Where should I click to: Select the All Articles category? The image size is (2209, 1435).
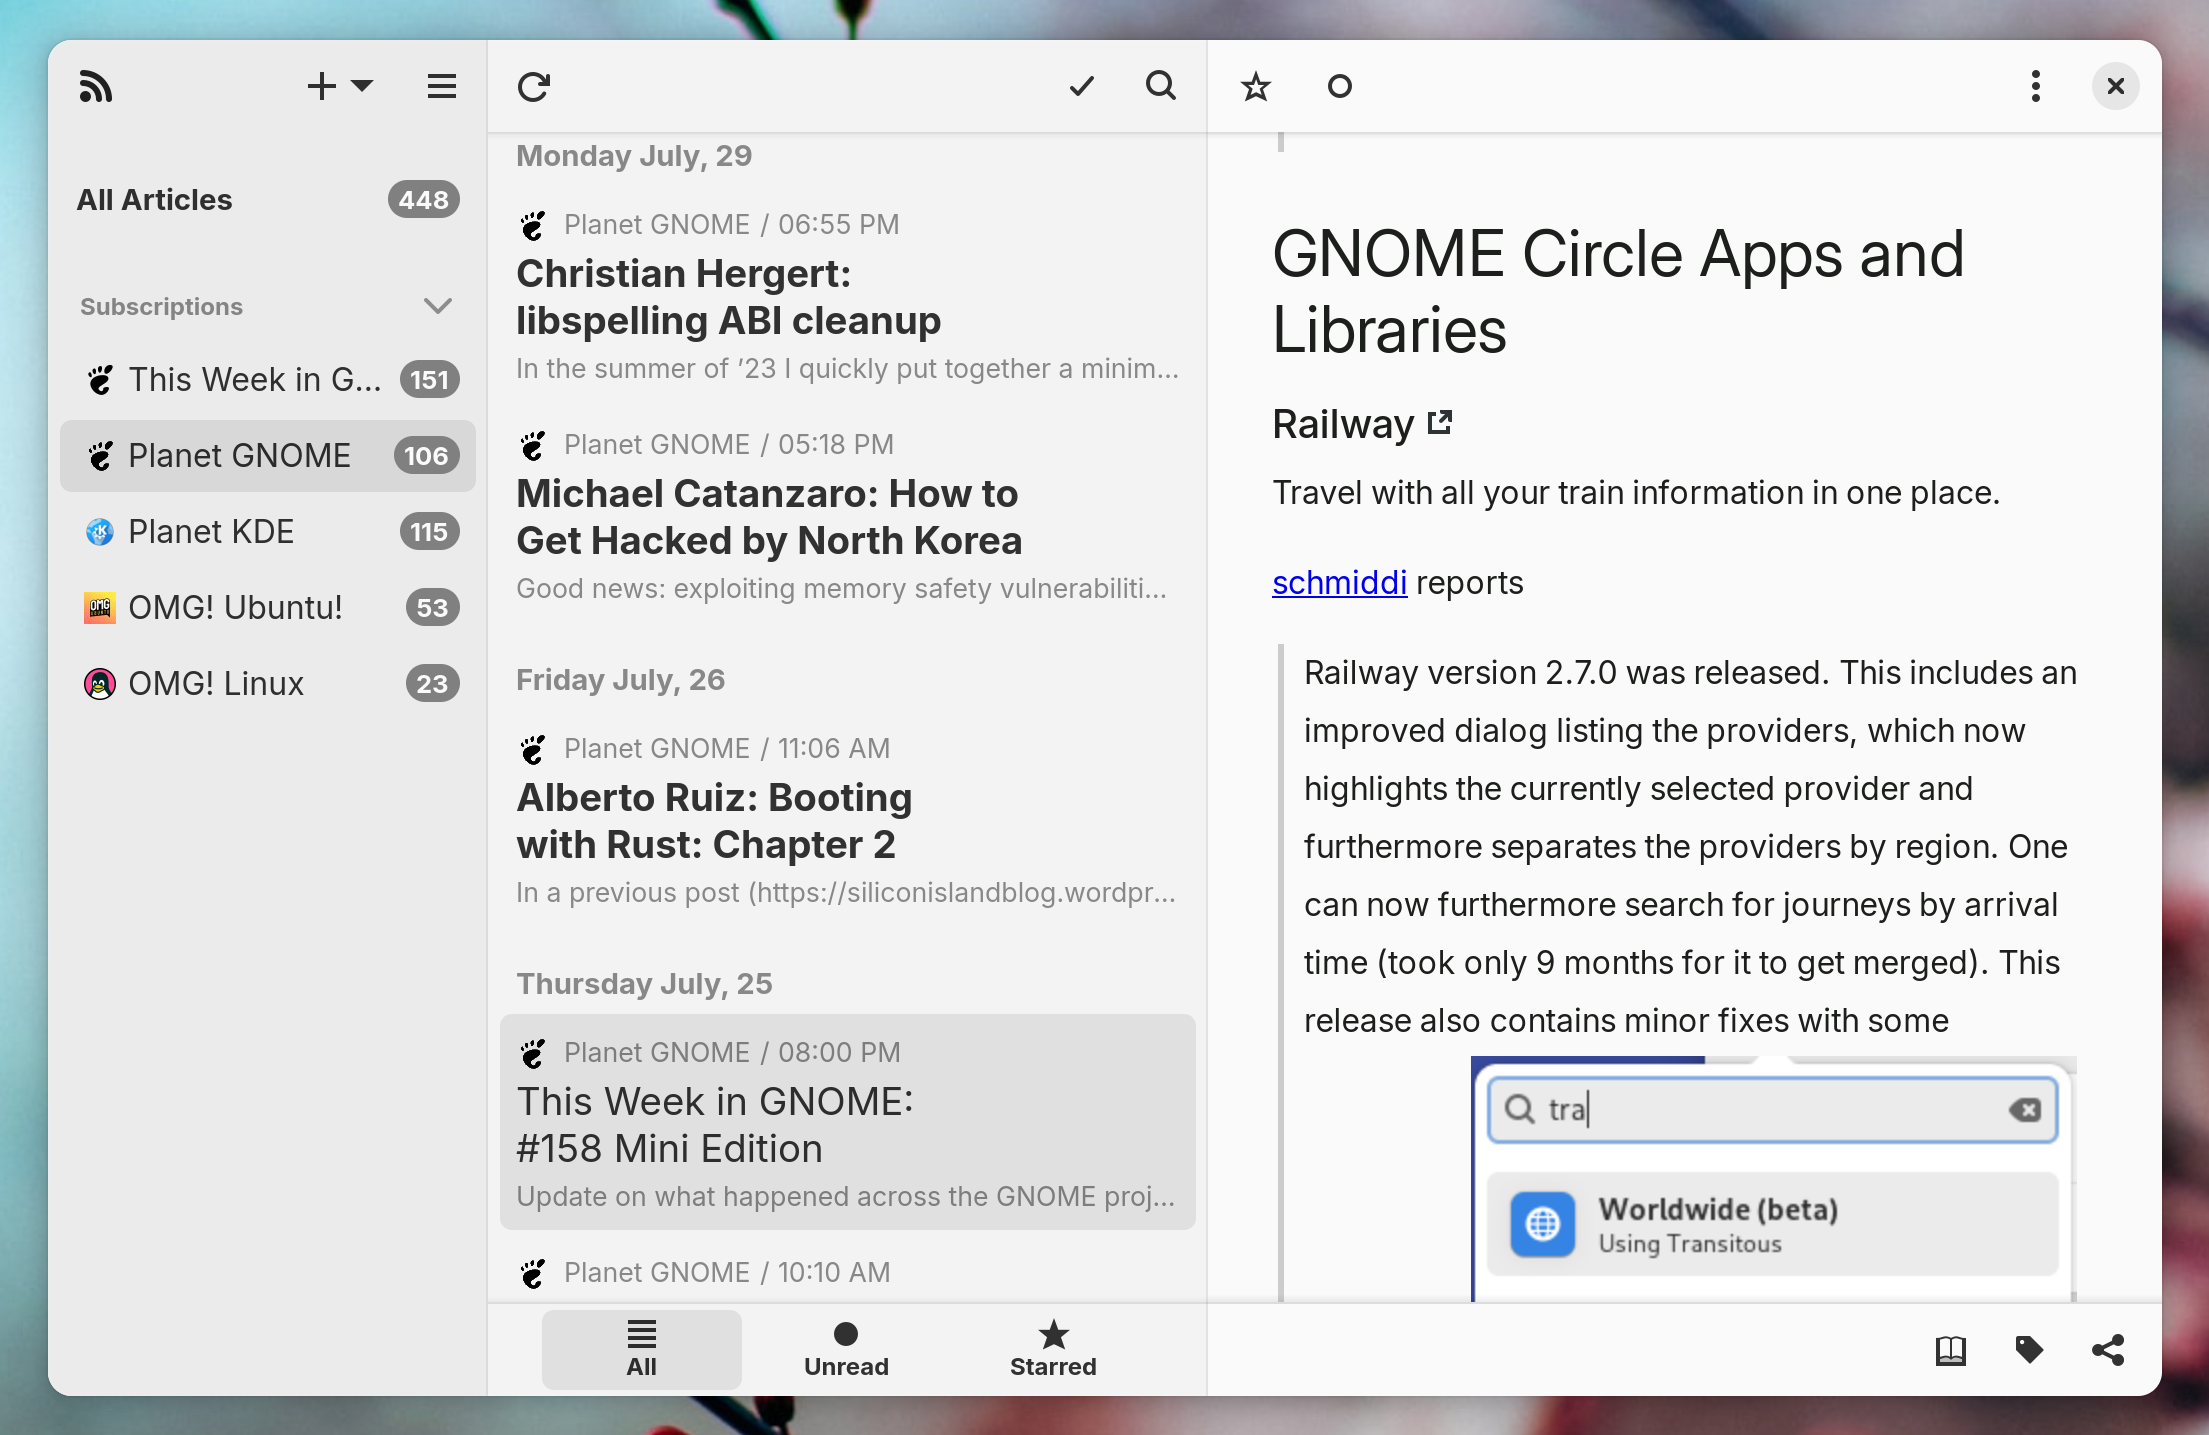(268, 200)
